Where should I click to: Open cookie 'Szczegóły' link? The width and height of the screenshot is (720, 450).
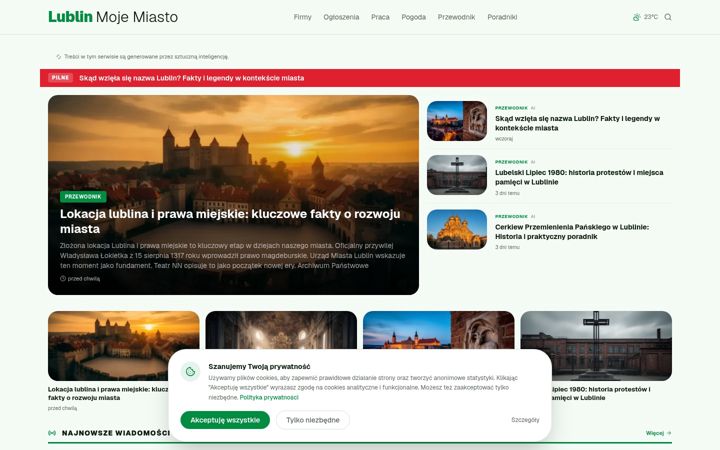click(x=525, y=420)
